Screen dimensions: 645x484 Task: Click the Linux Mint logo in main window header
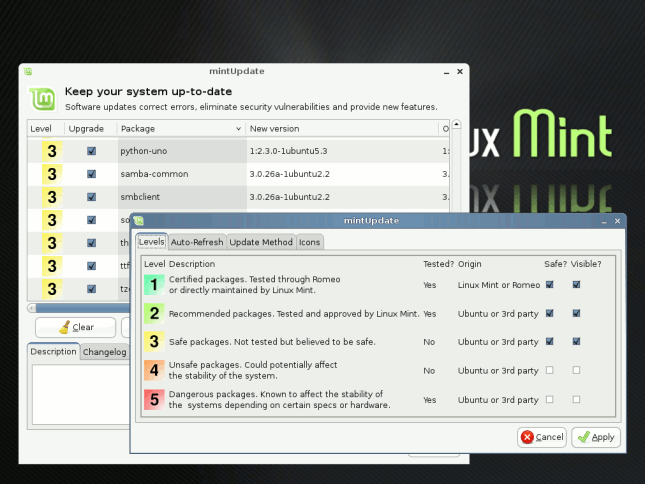click(x=42, y=99)
